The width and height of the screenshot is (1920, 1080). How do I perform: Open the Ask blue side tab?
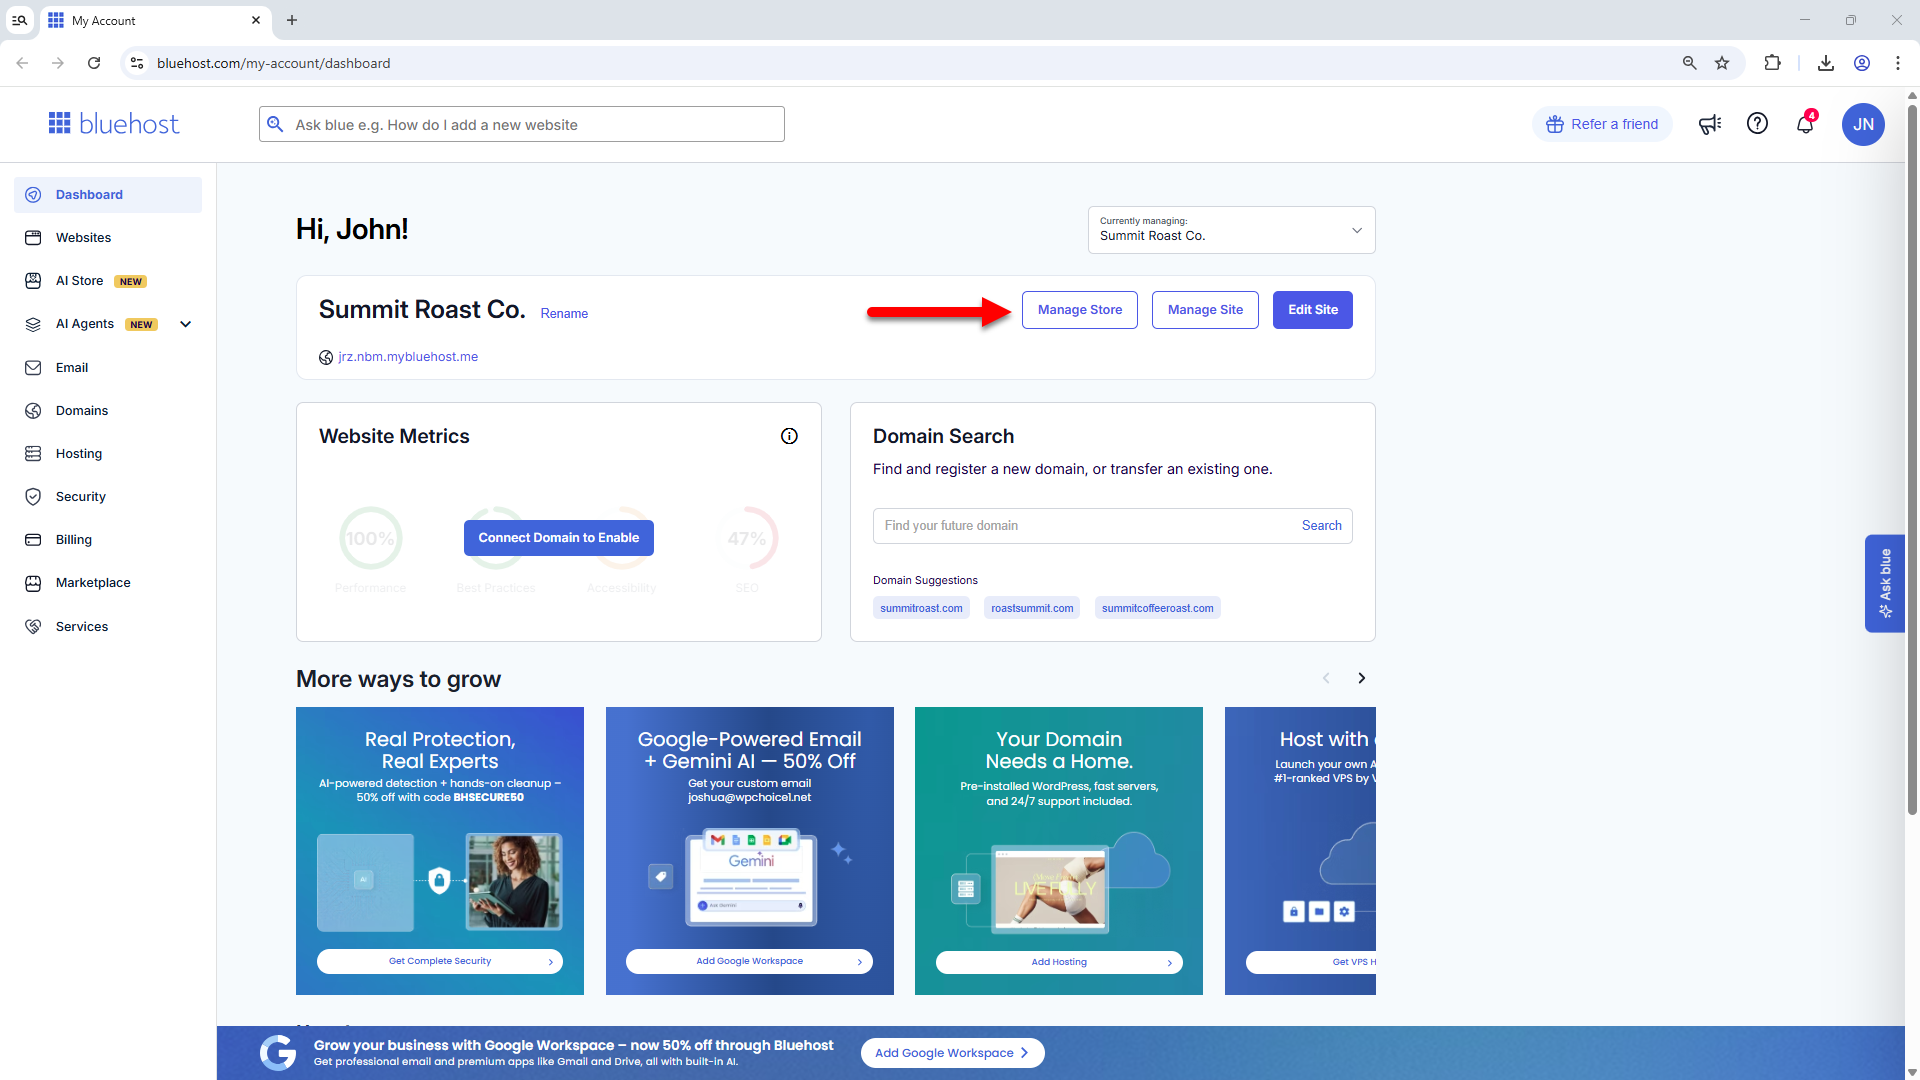tap(1884, 583)
